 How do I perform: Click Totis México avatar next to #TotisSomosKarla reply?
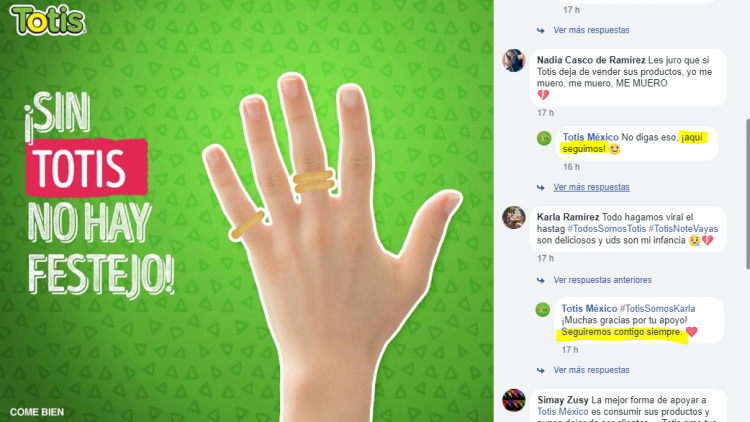coord(542,310)
